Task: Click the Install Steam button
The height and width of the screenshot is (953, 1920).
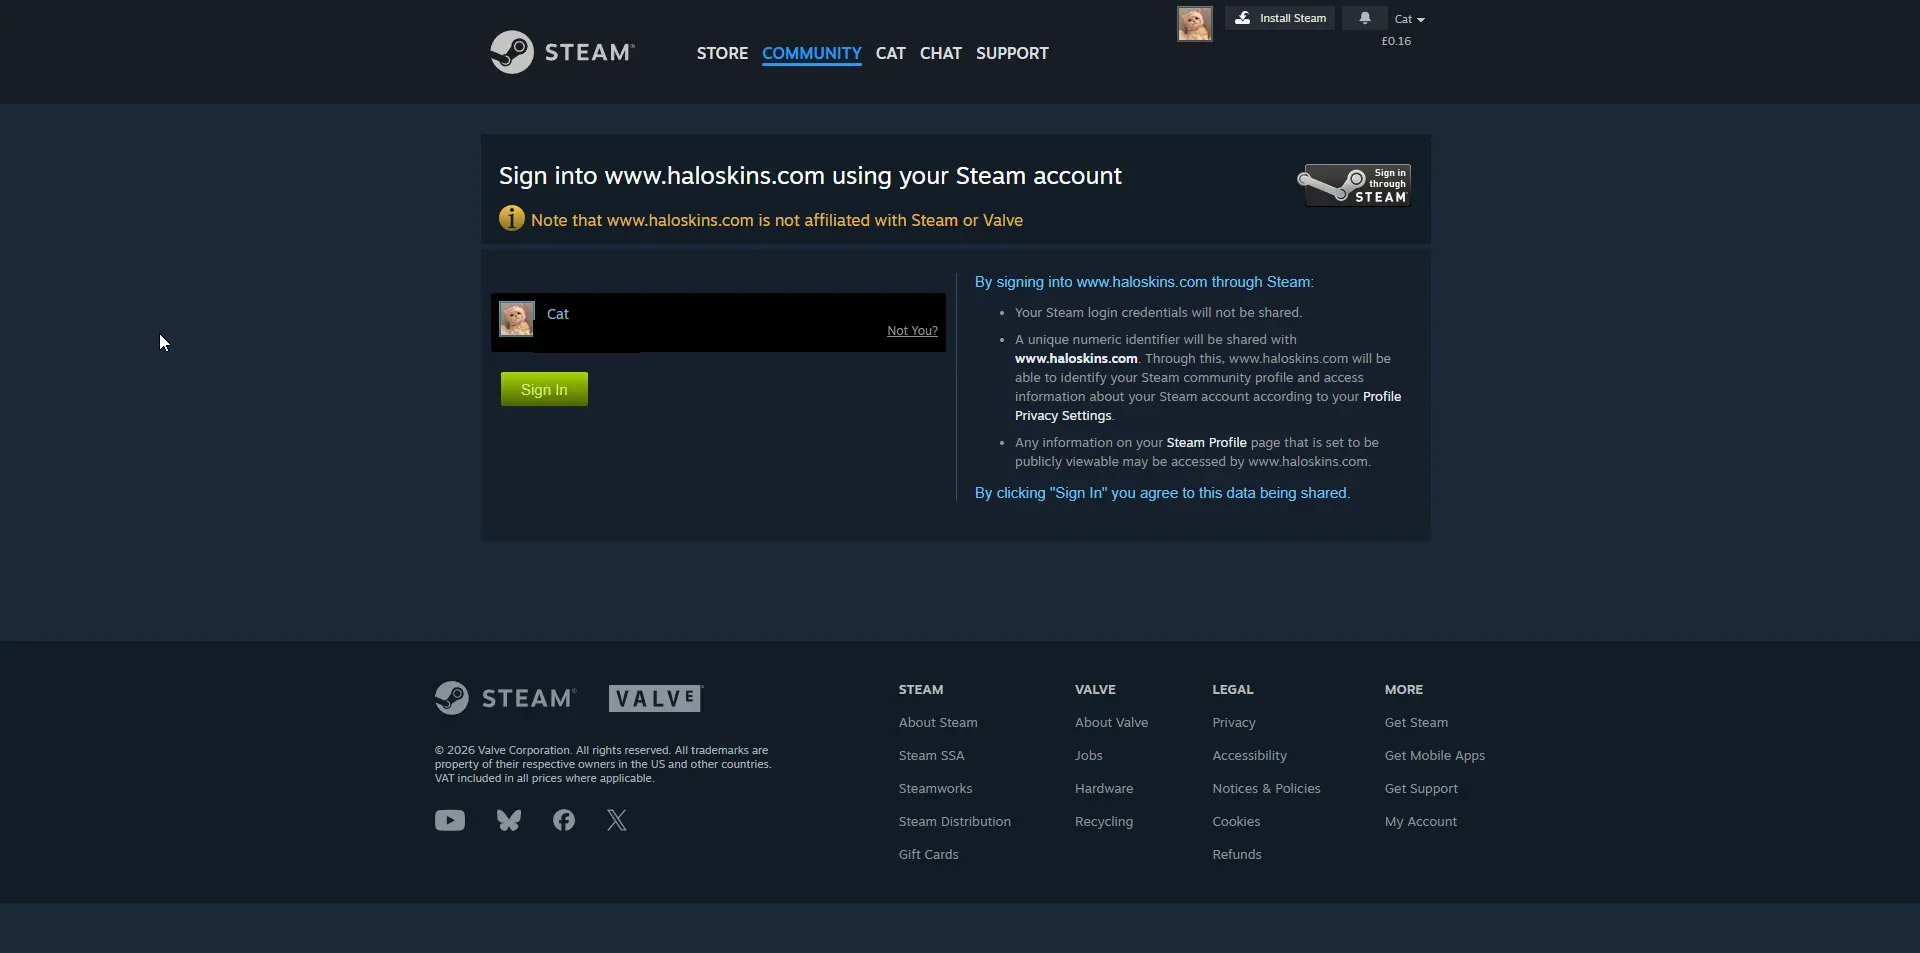Action: click(x=1280, y=18)
